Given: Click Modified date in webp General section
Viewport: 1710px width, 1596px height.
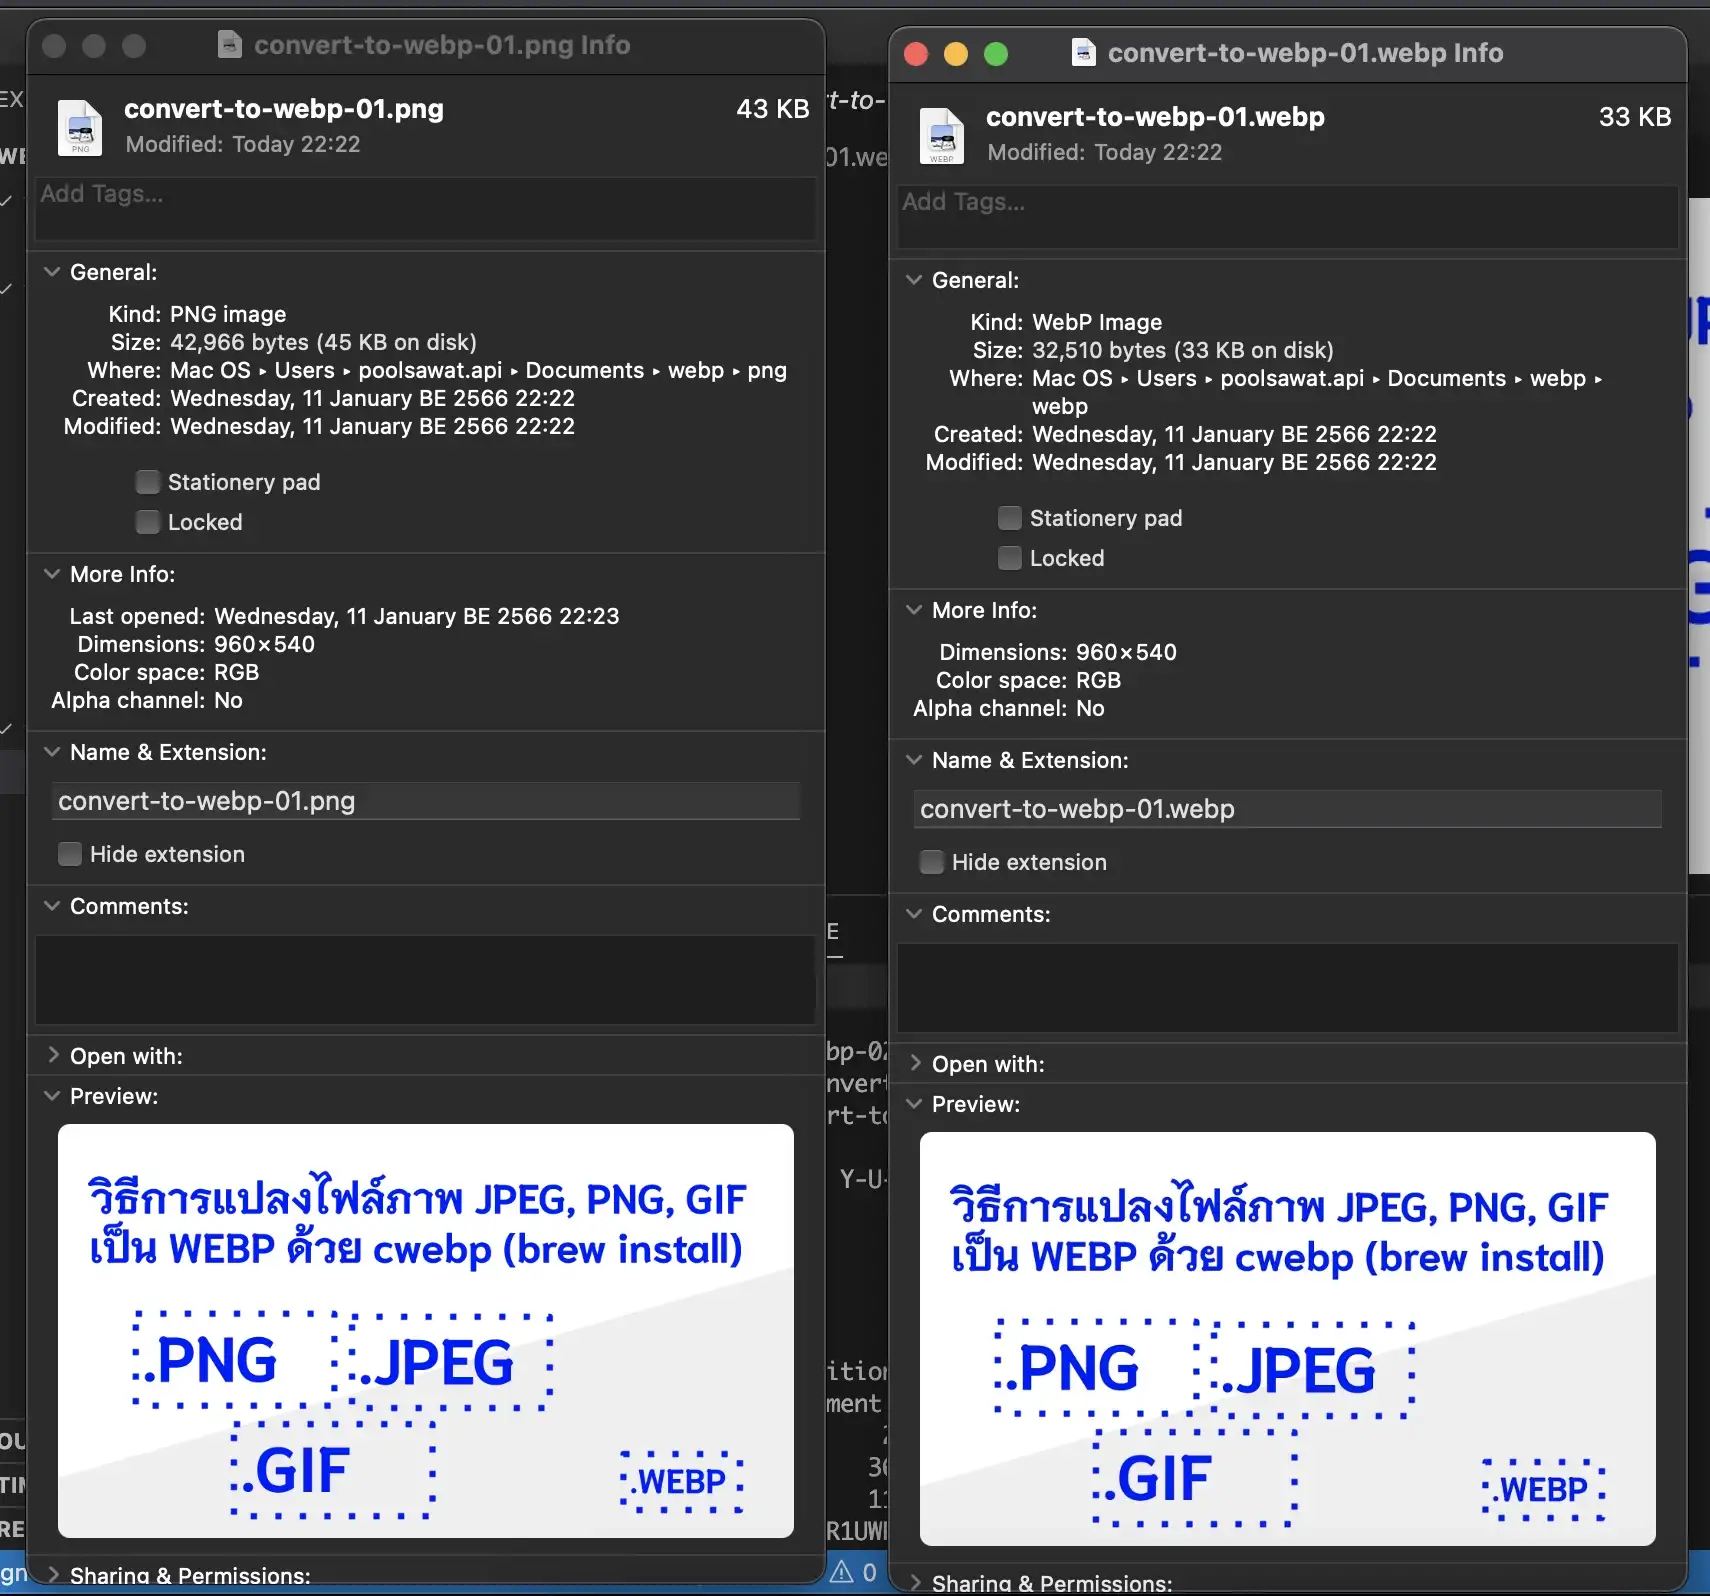Looking at the screenshot, I should click(x=1234, y=462).
